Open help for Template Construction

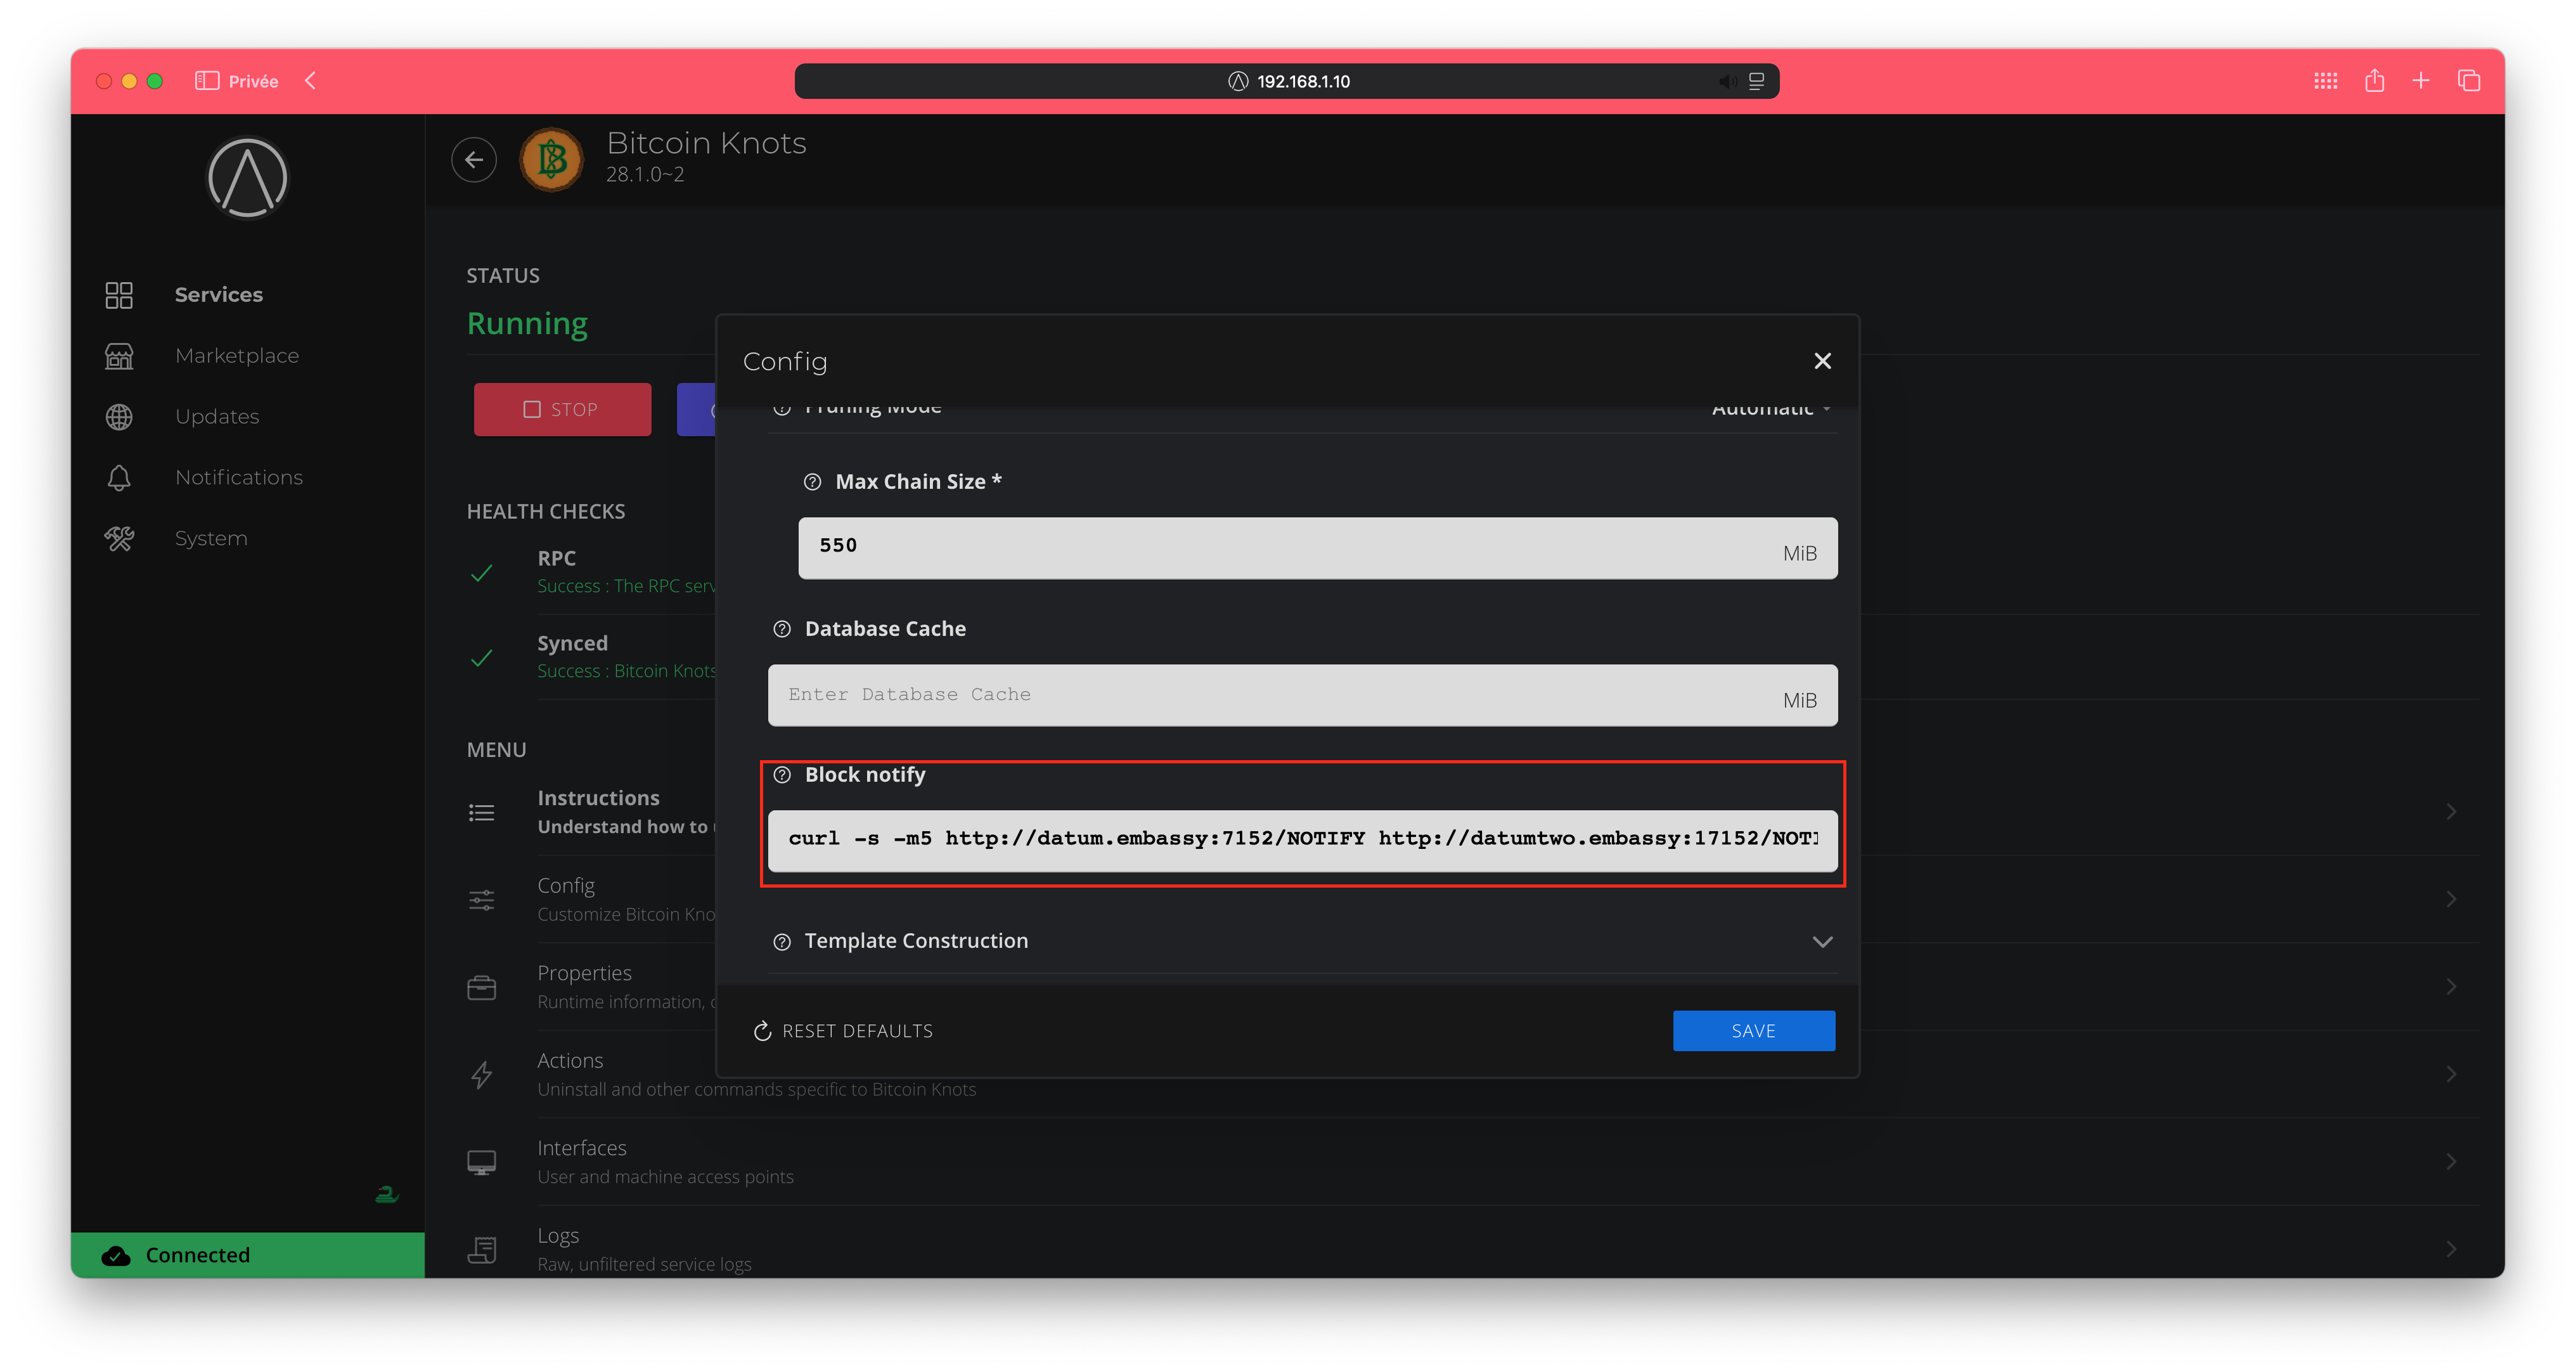point(782,941)
